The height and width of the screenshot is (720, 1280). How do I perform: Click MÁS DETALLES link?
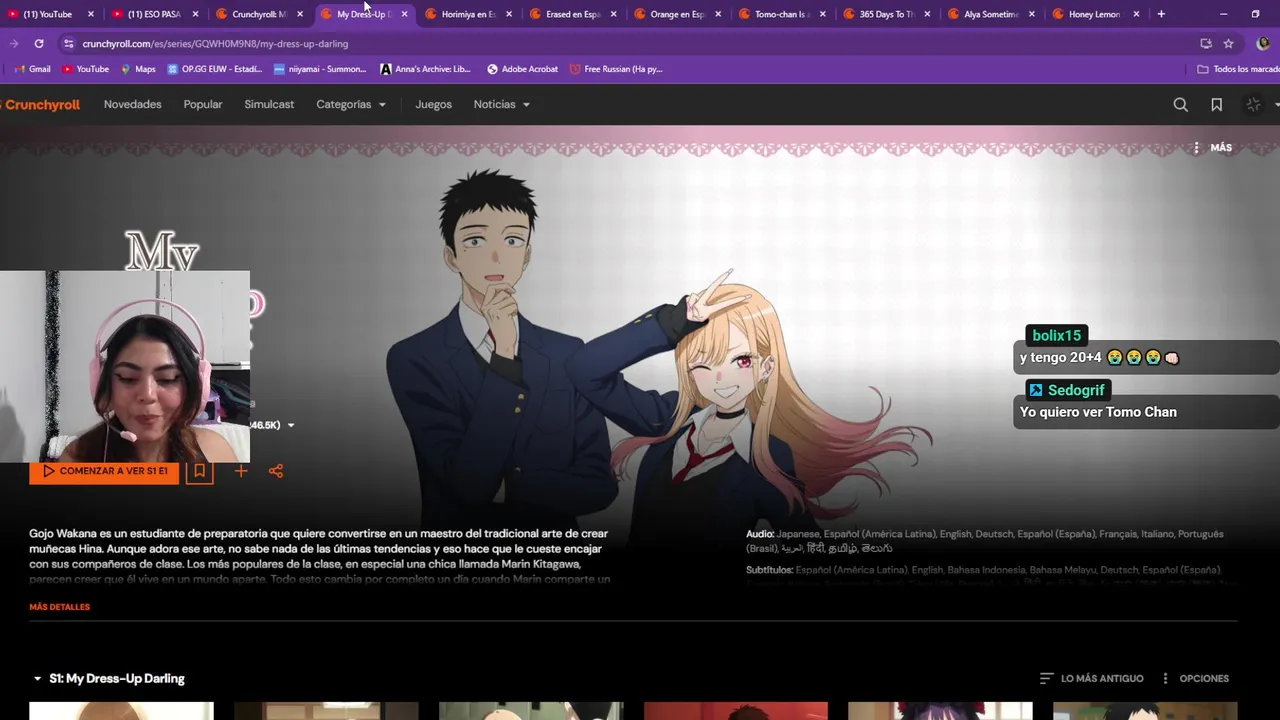point(60,607)
